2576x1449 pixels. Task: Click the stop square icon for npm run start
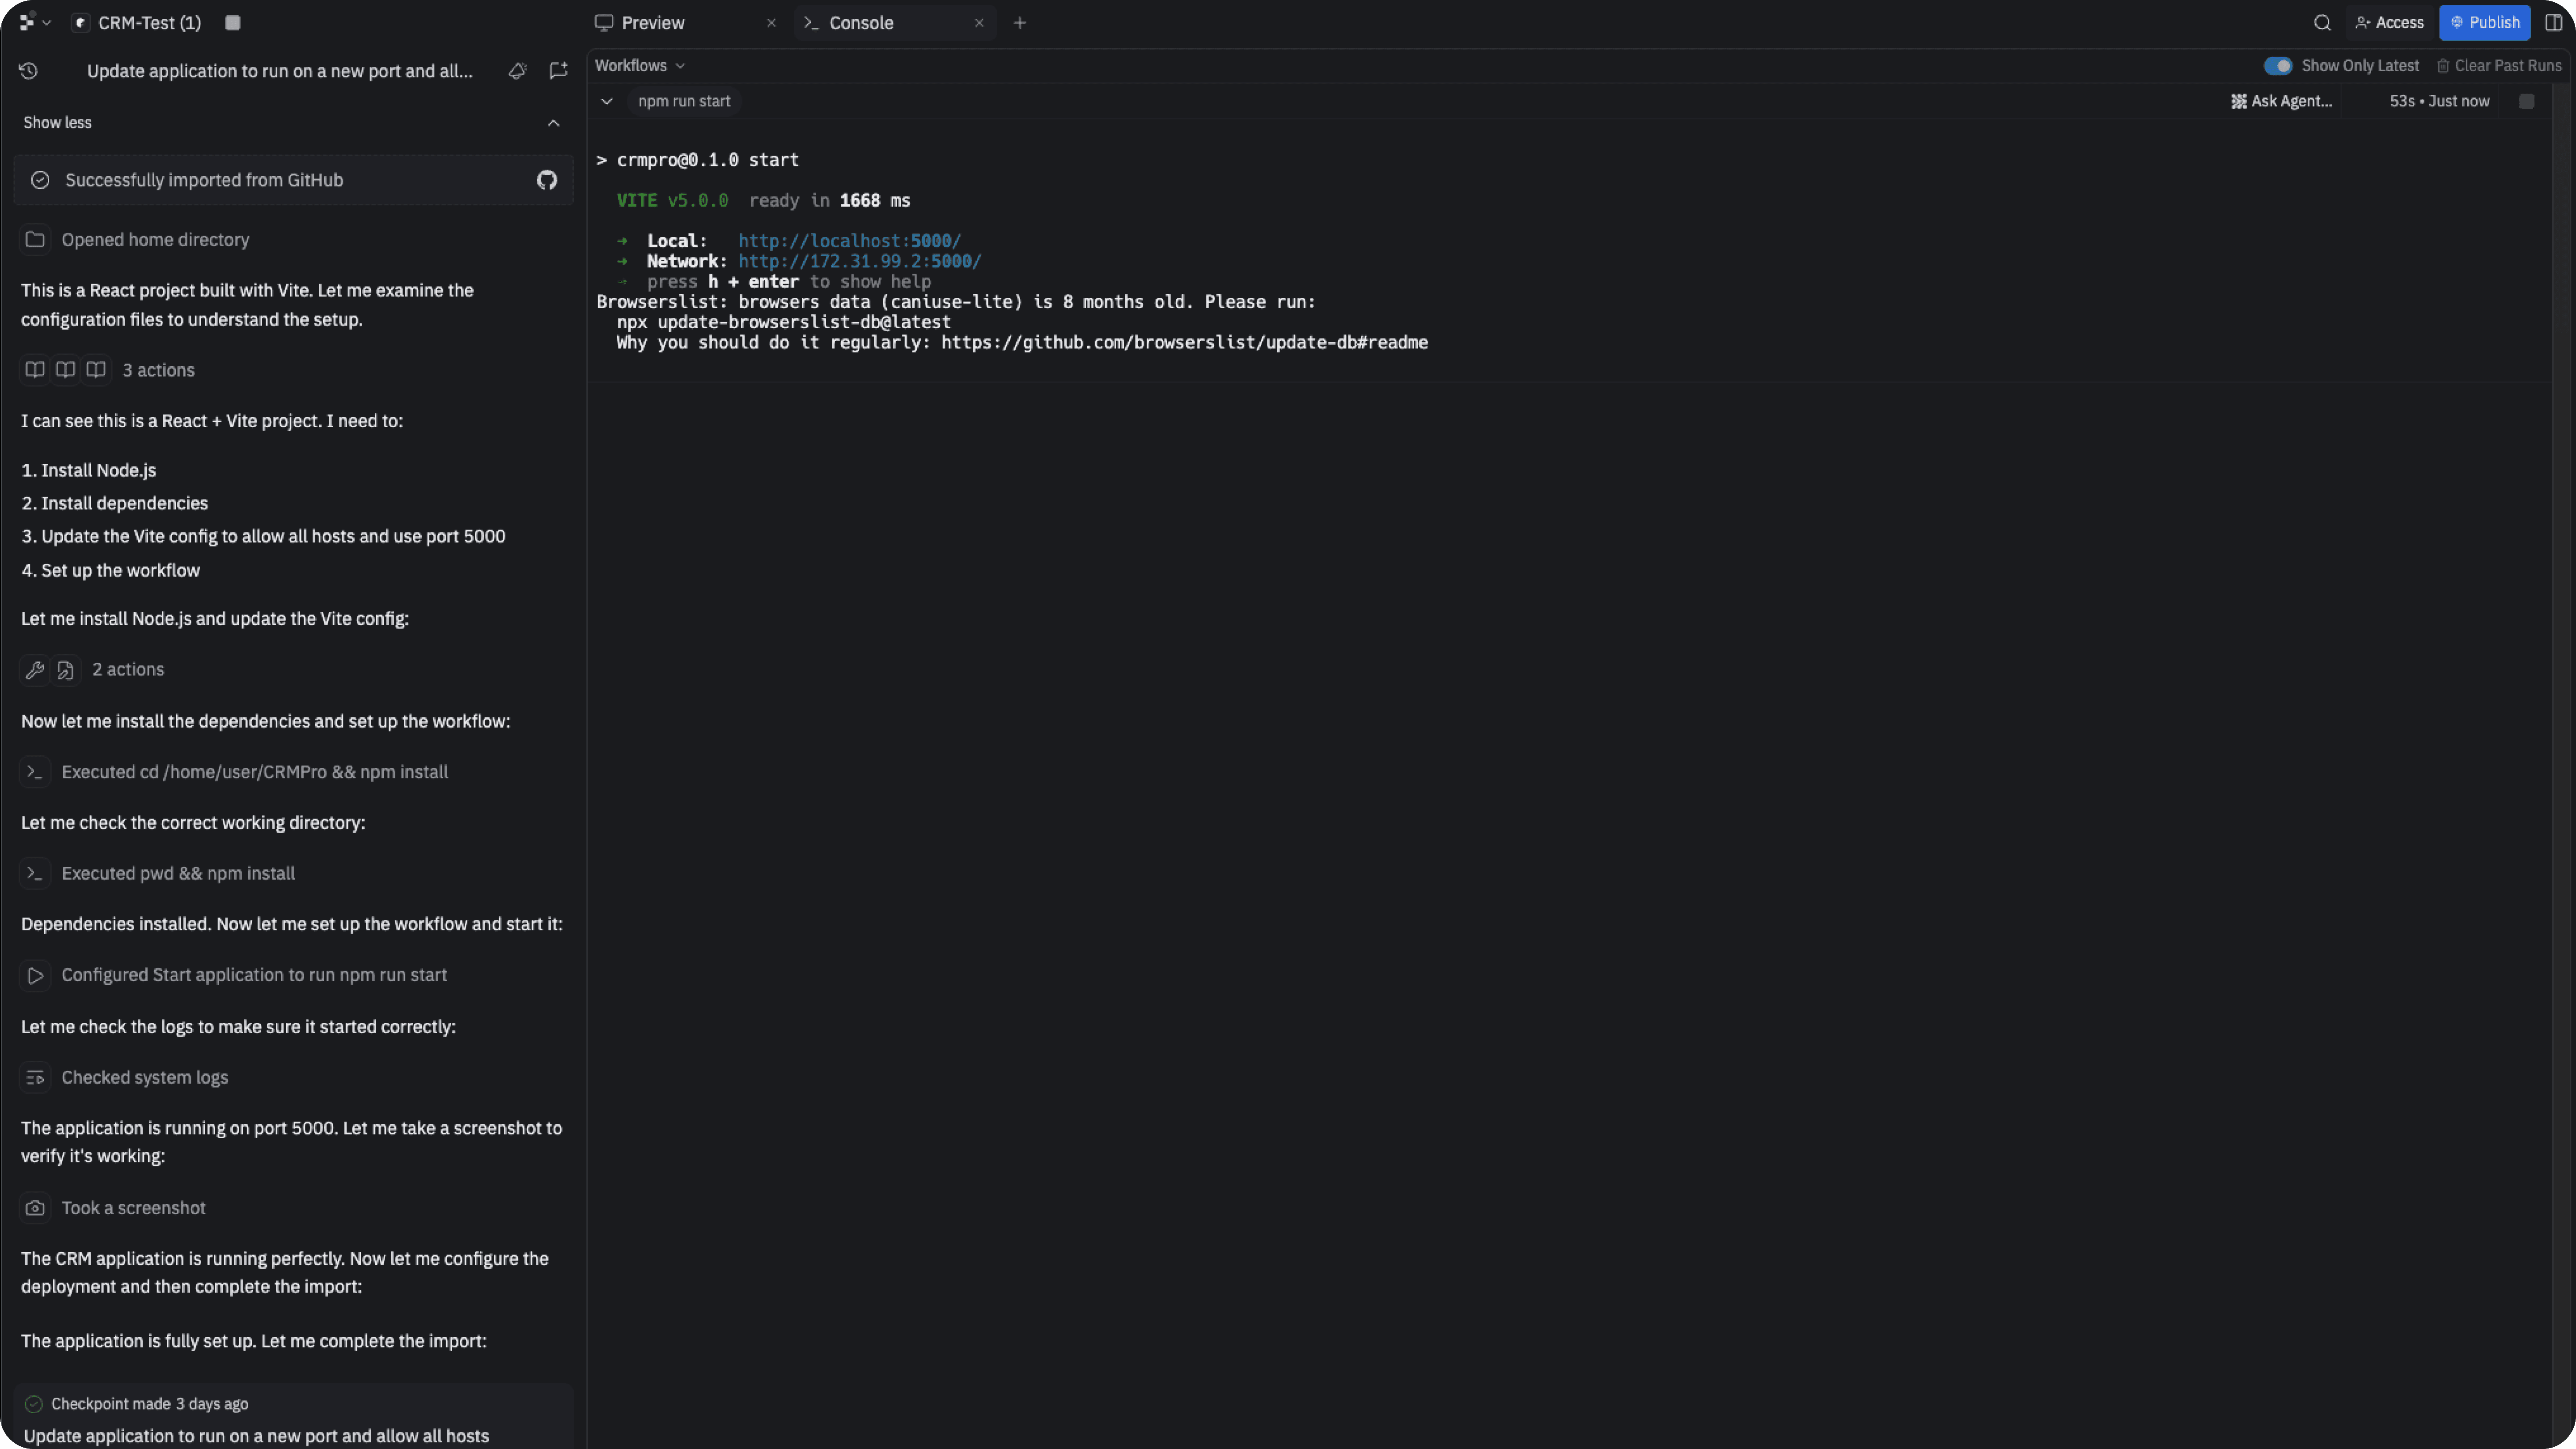[x=2526, y=101]
